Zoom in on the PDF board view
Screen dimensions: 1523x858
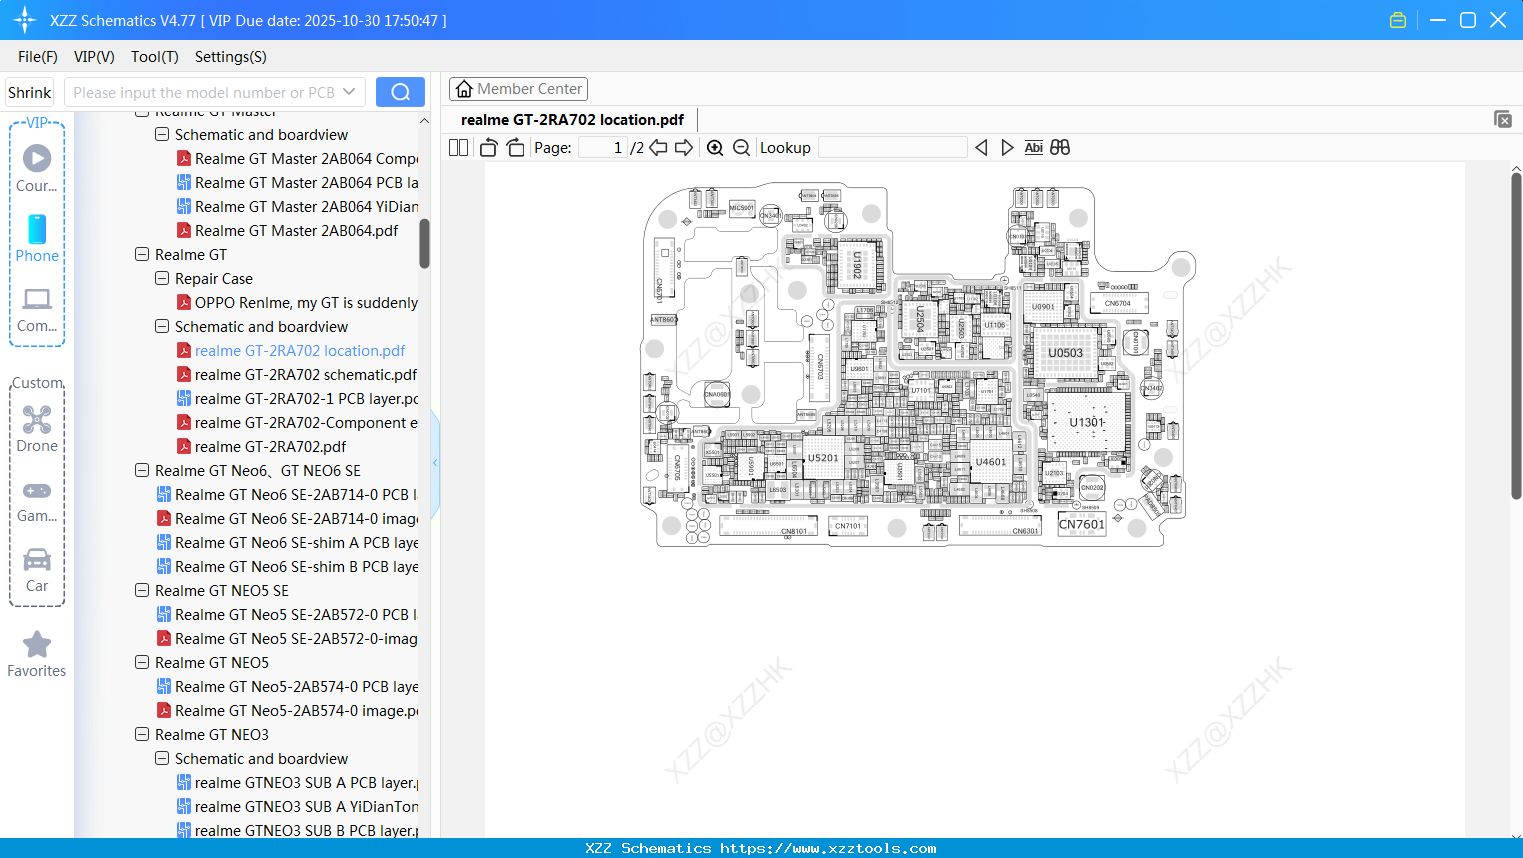point(715,147)
